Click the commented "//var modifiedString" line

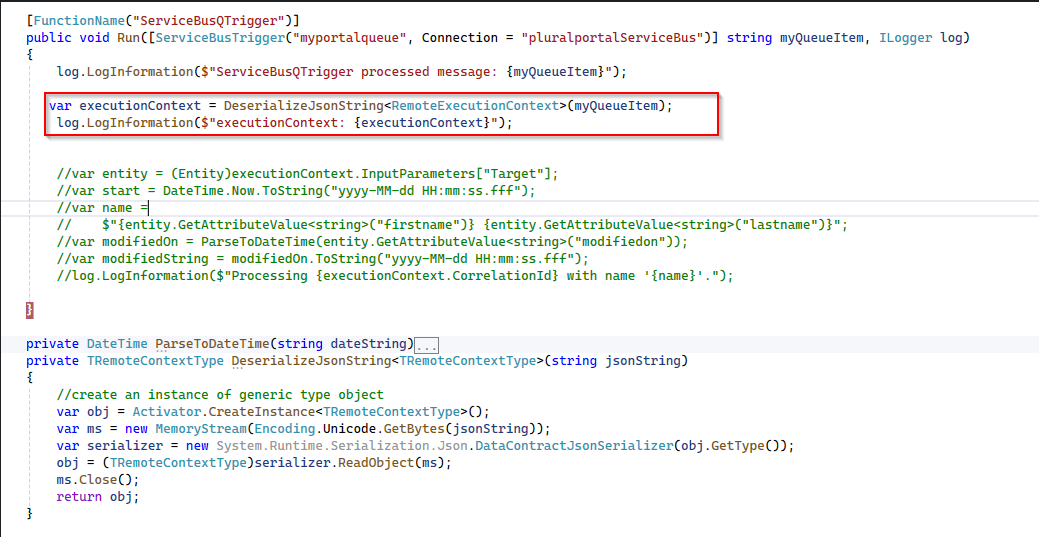coord(323,259)
